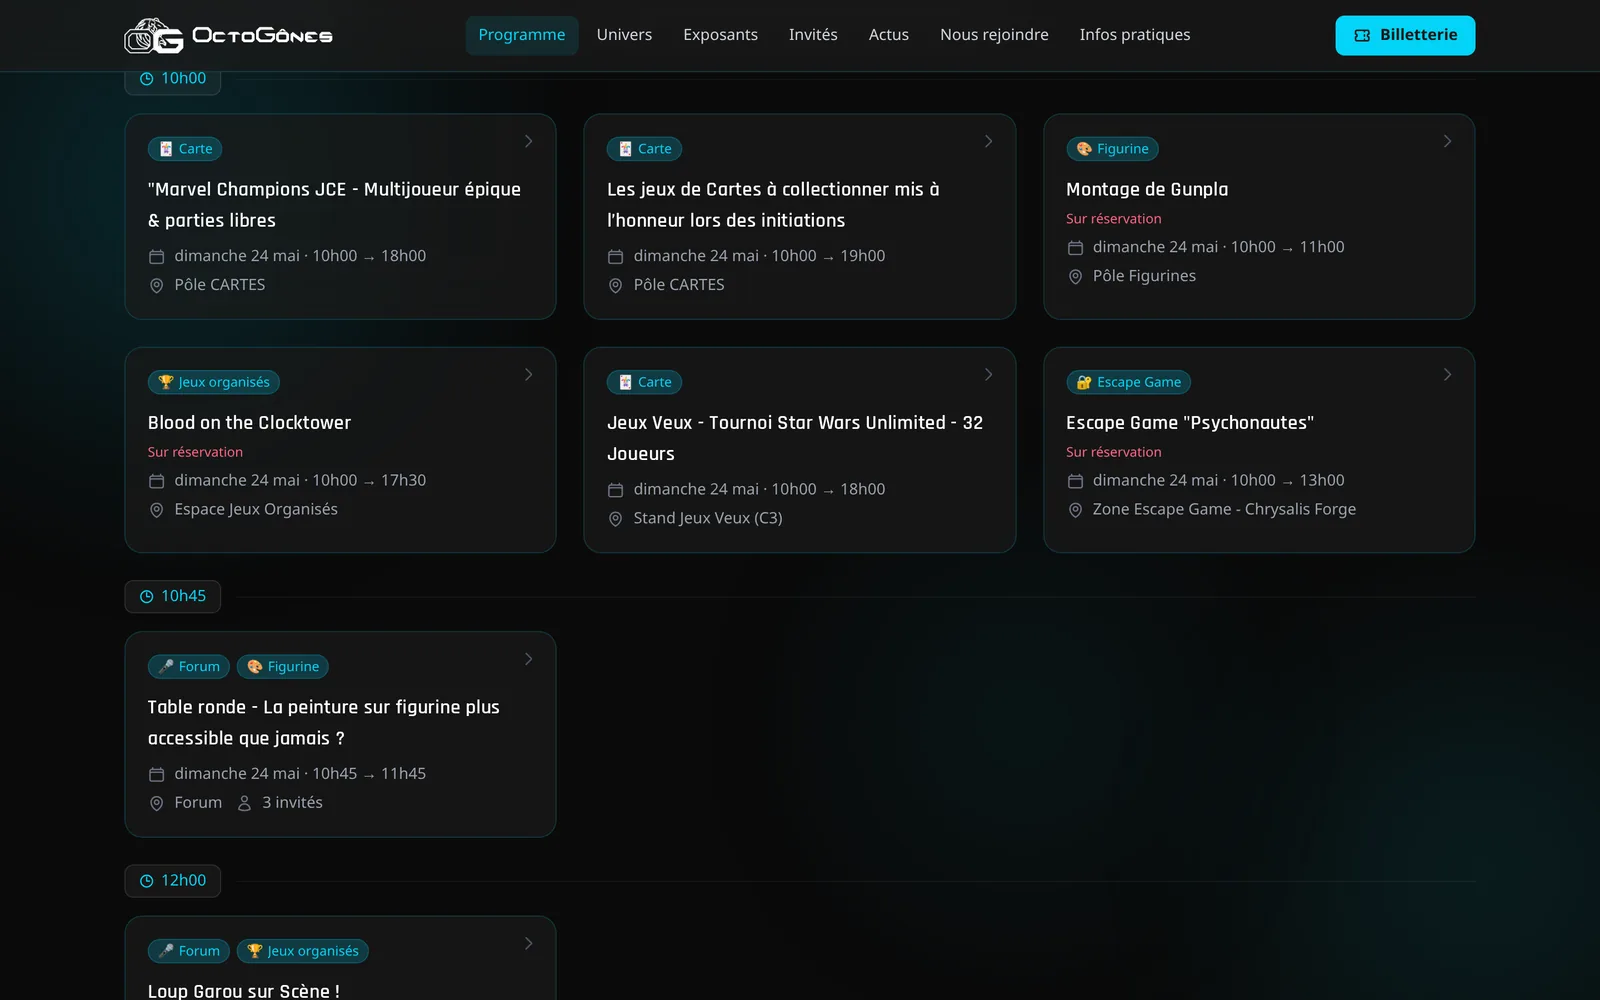The height and width of the screenshot is (1000, 1600).
Task: Click the 3 invités person icon
Action: [244, 803]
